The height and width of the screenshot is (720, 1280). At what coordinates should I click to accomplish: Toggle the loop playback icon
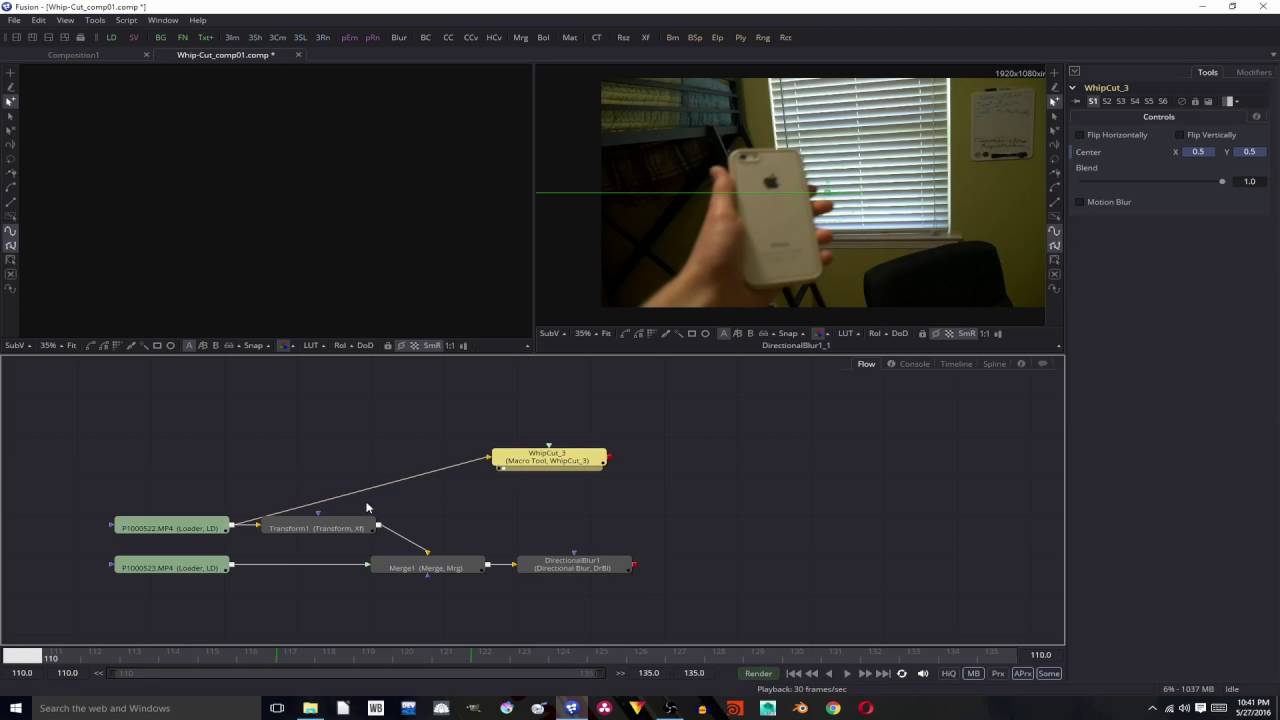coord(902,674)
